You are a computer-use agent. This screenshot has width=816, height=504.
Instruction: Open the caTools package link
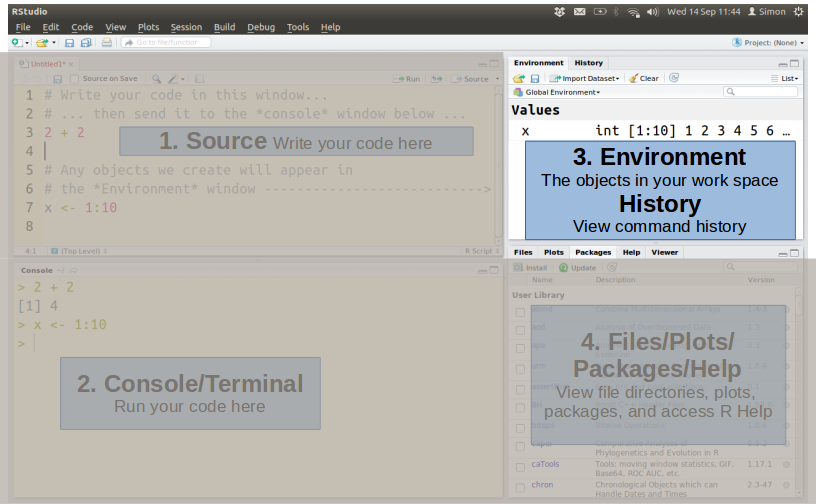pos(545,464)
